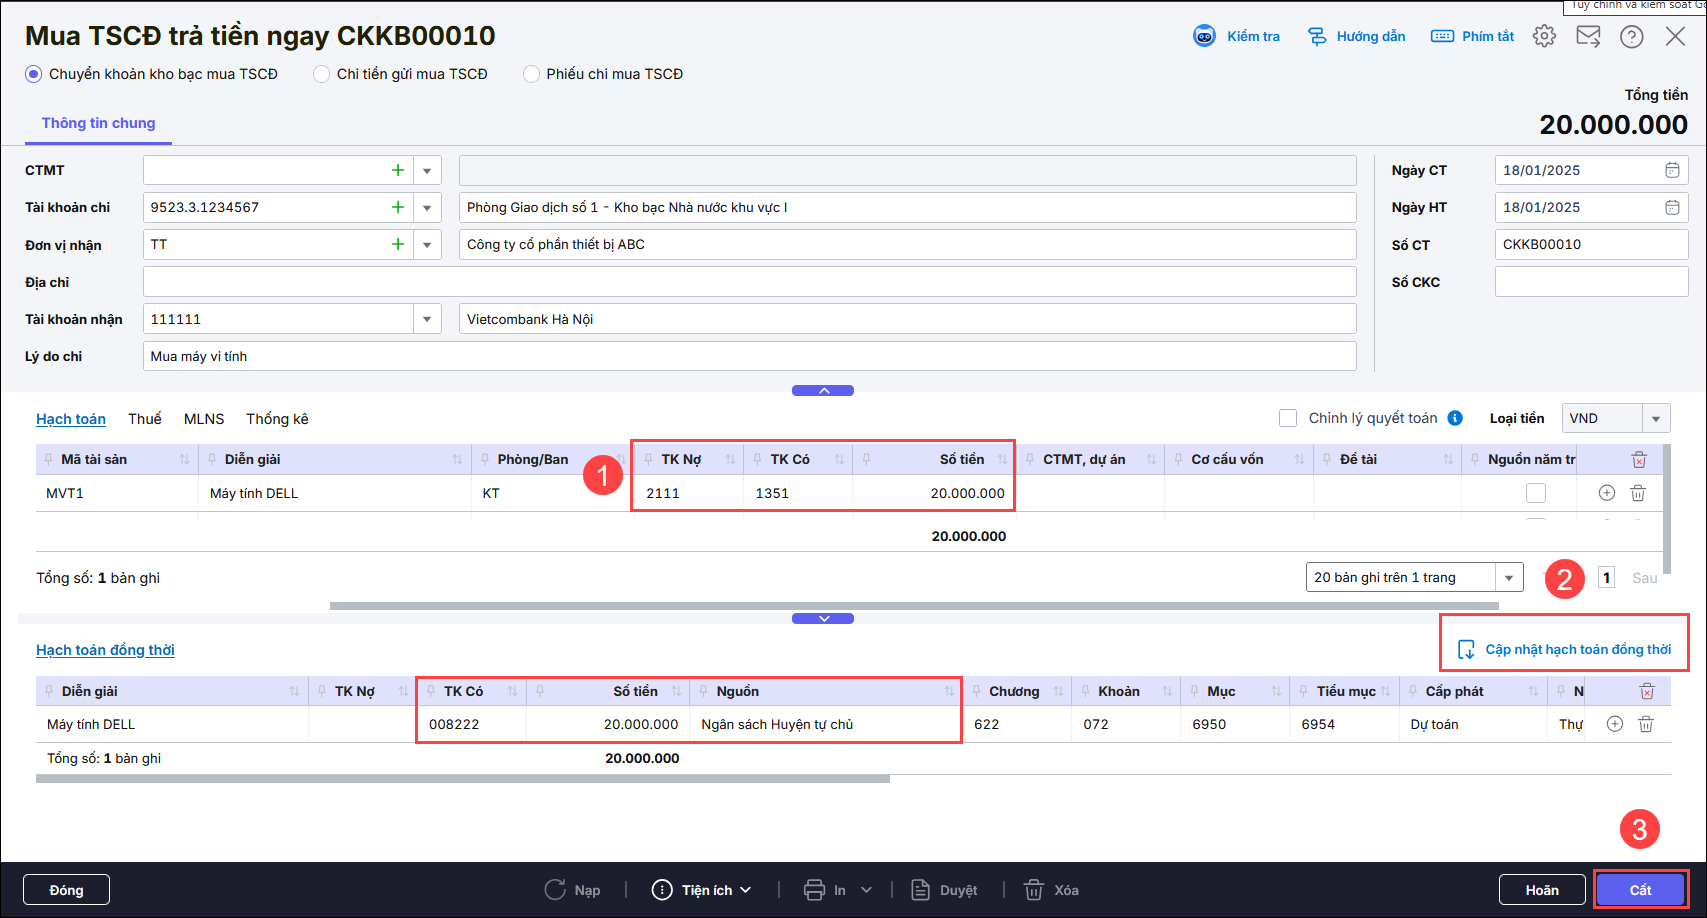Select Phiếu chi mua TSCĐ option
Screen dimensions: 1707x918
pos(531,74)
